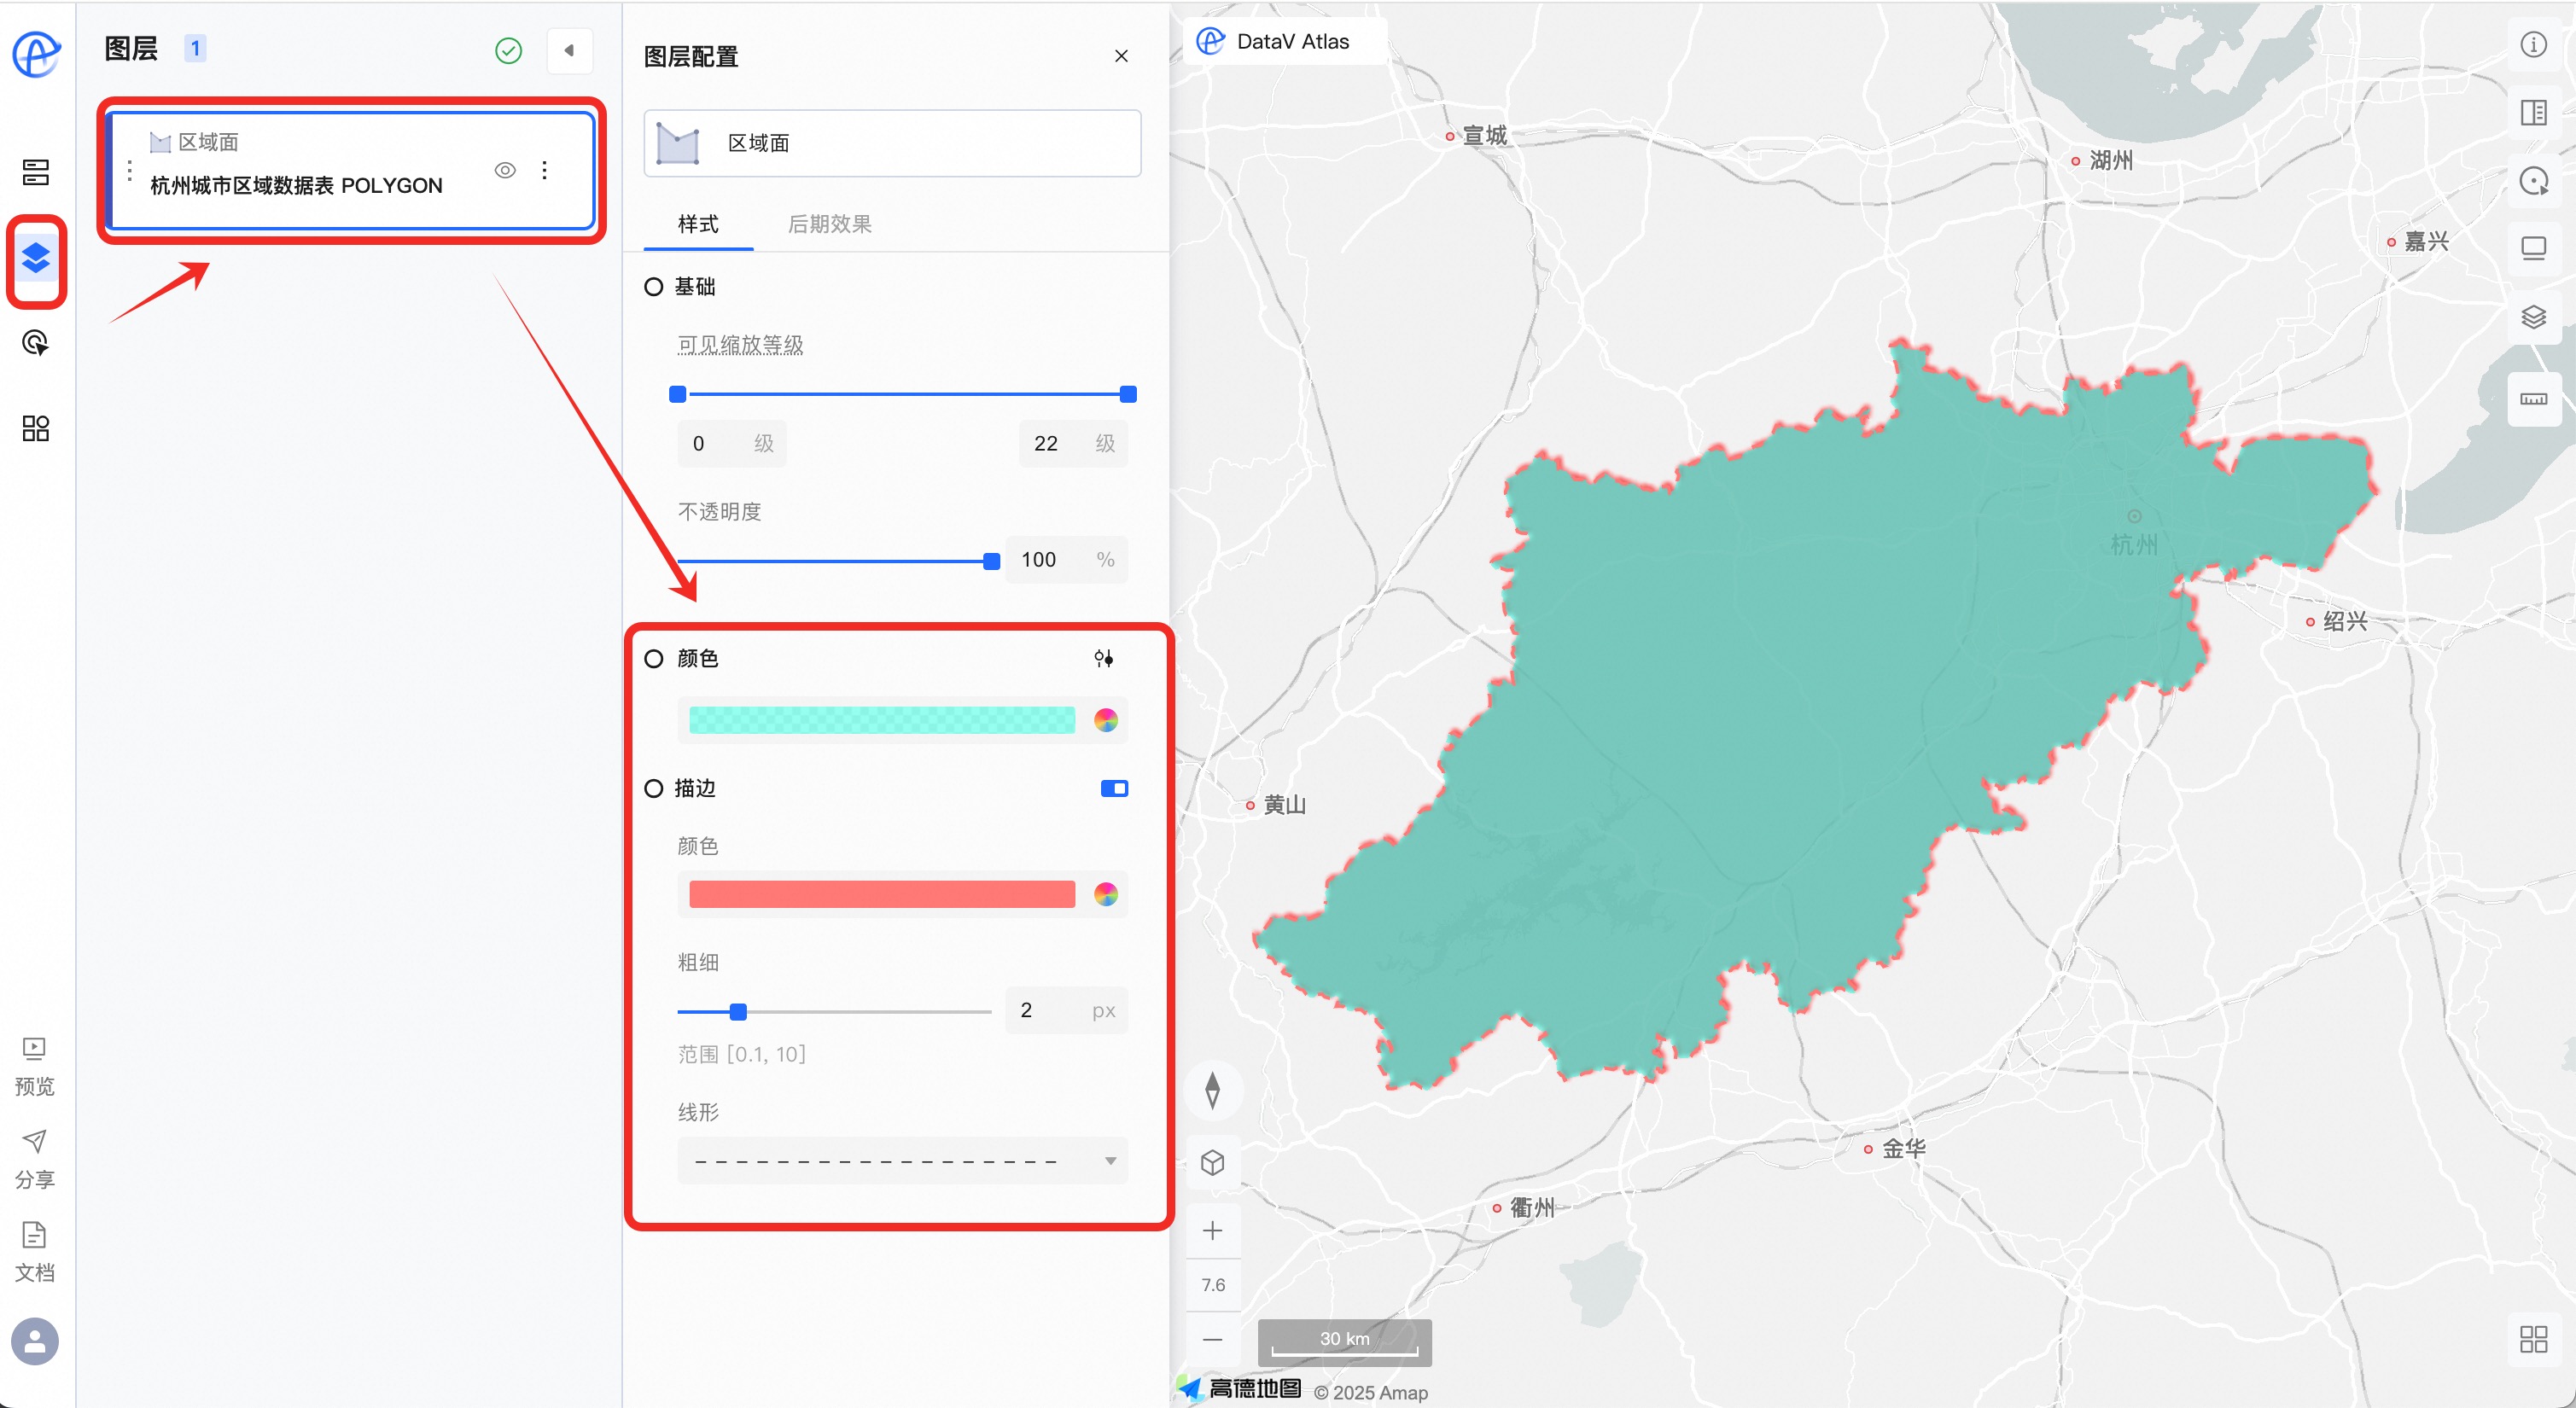The image size is (2576, 1408).
Task: Open the 区域面 layer type selector
Action: 892,143
